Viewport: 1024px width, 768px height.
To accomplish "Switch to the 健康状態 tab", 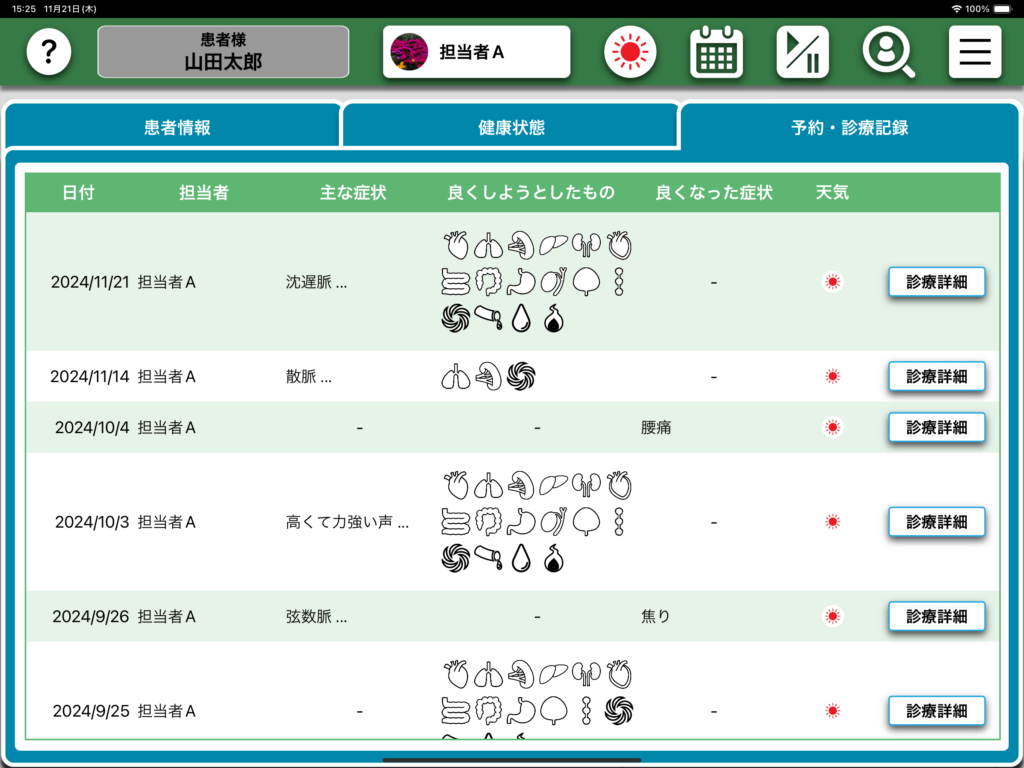I will pyautogui.click(x=511, y=128).
